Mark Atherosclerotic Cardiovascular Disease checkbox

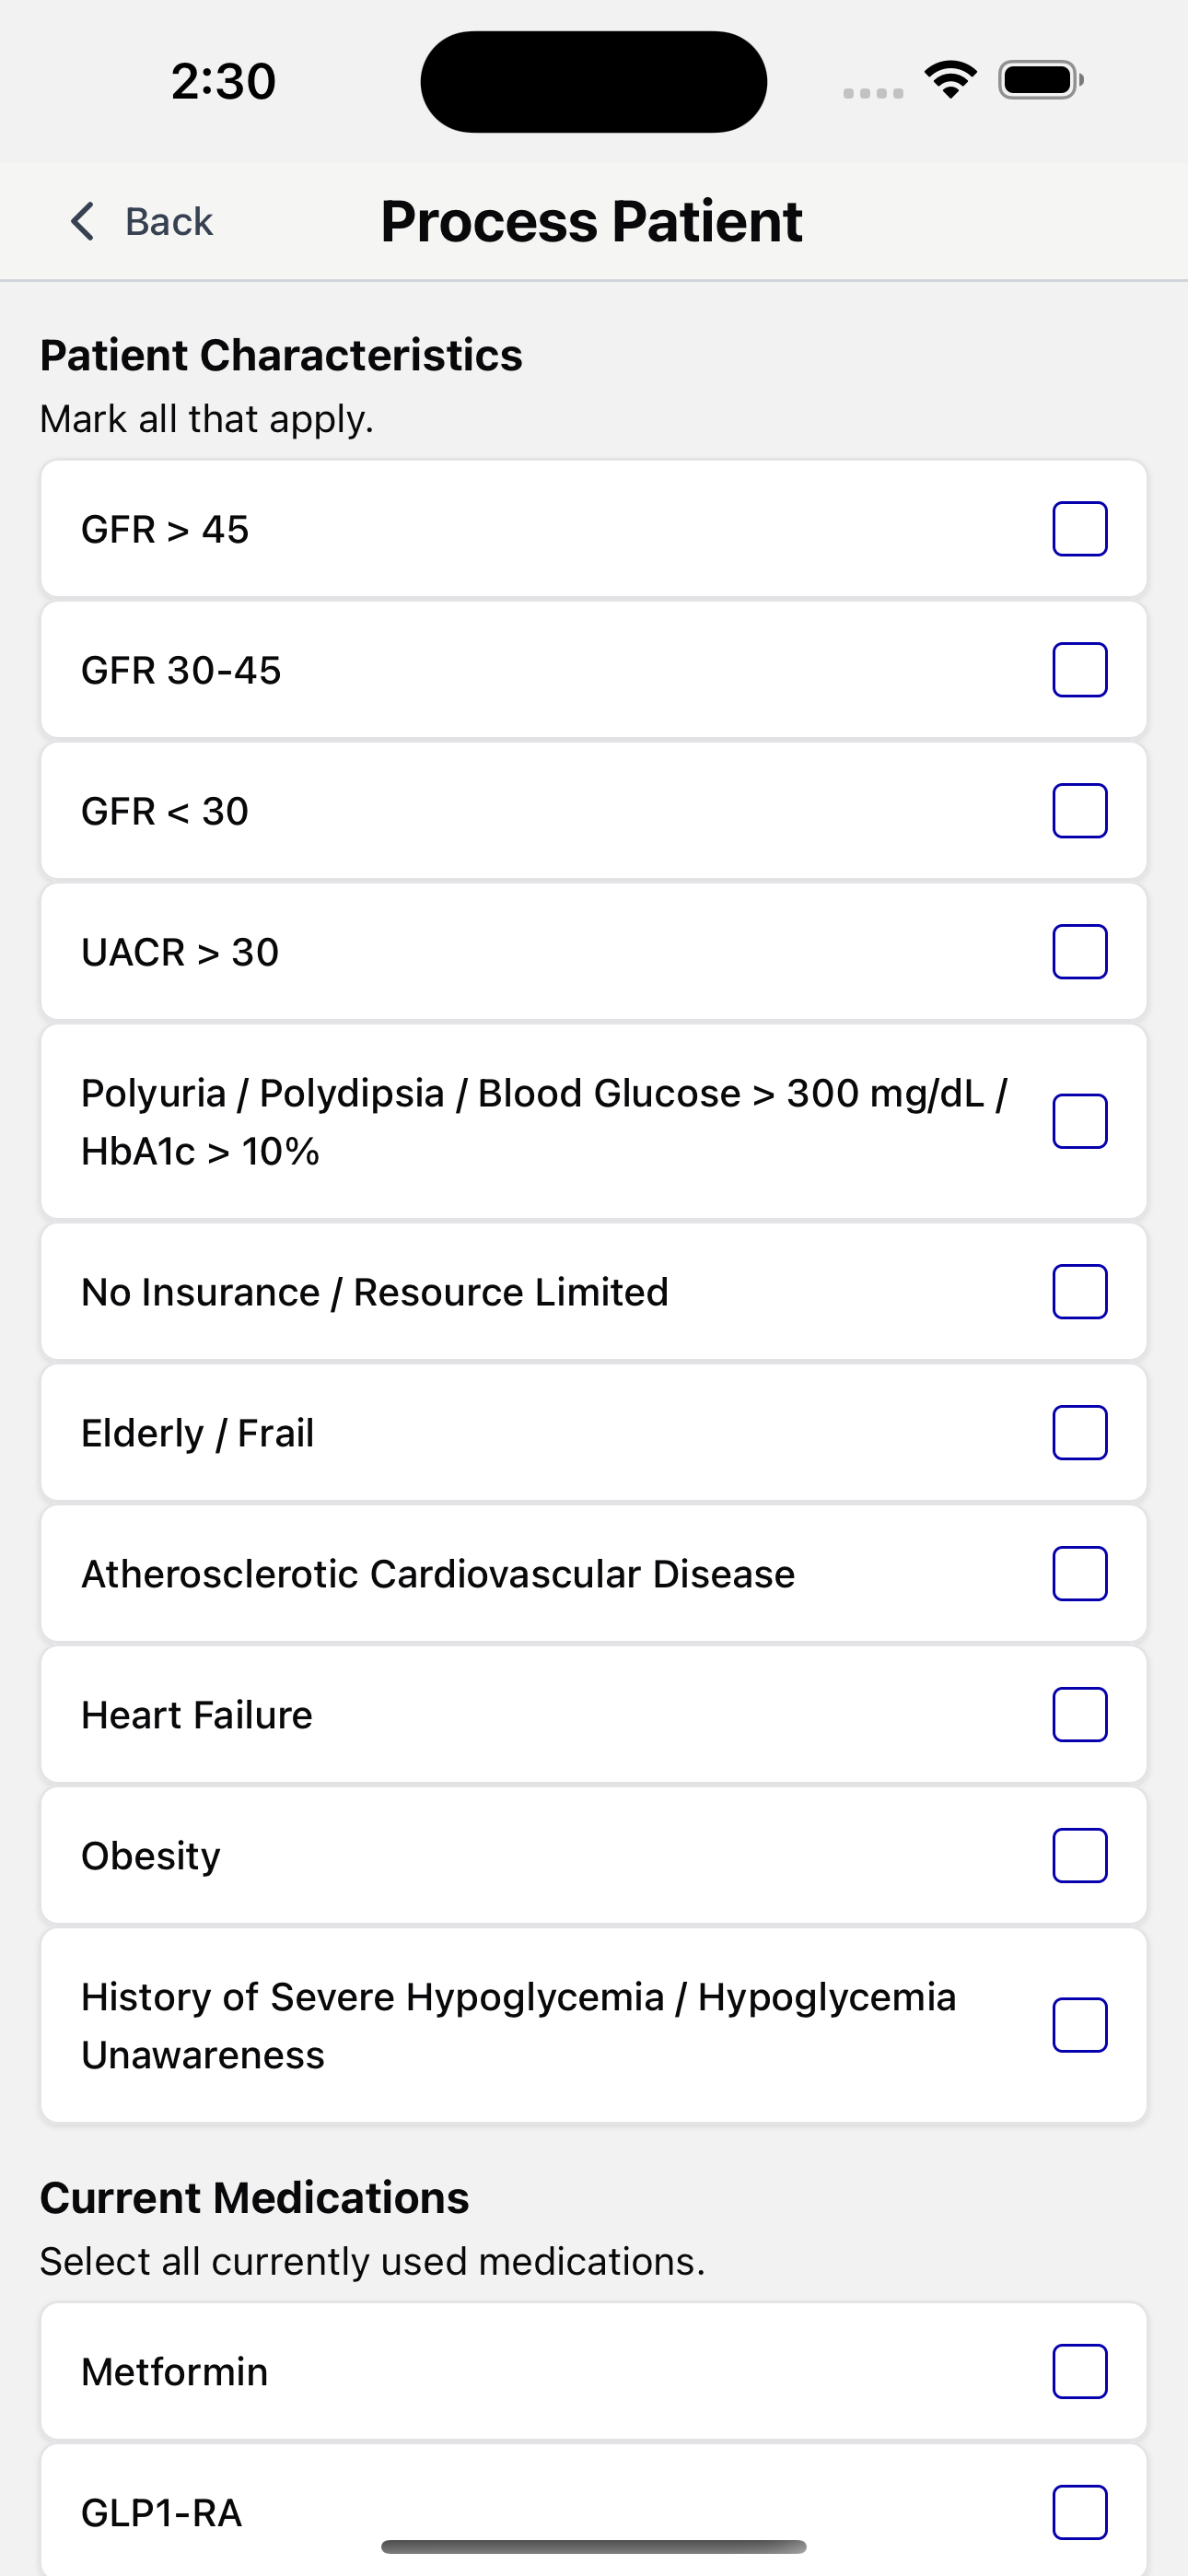tap(1080, 1573)
